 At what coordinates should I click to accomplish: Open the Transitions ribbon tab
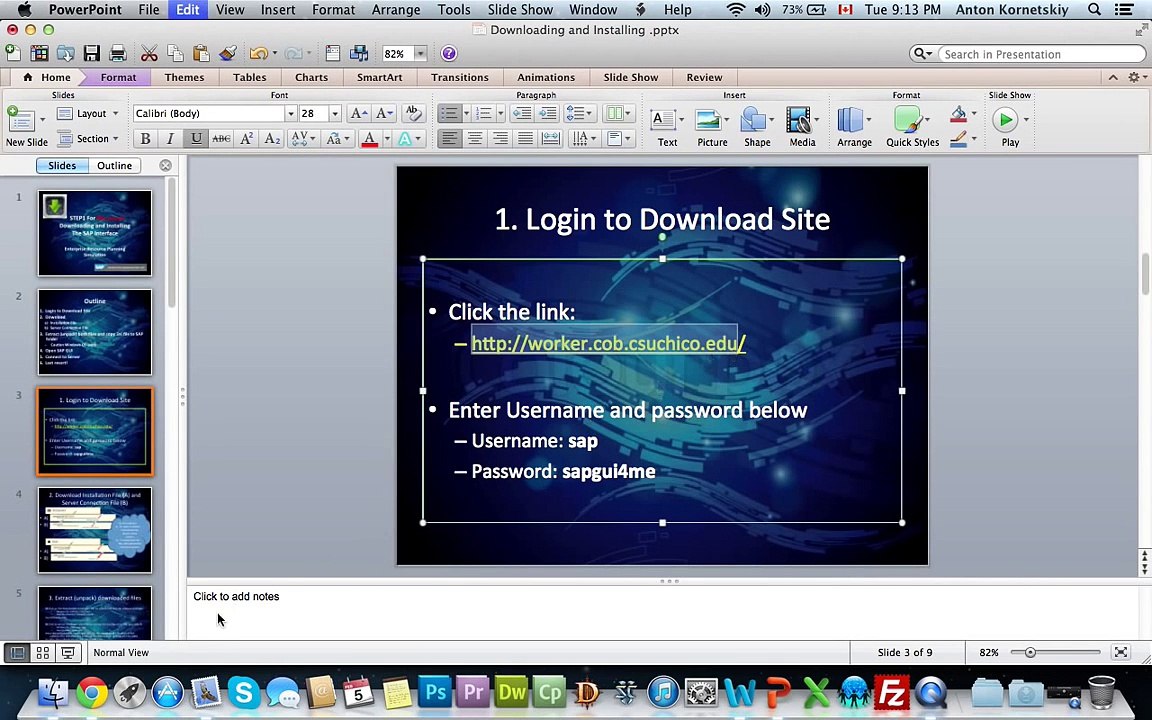coord(460,77)
